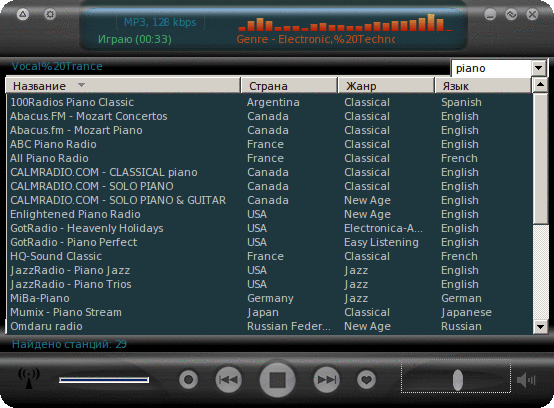Mute sound via speaker icon
Image resolution: width=554 pixels, height=408 pixels.
pos(526,380)
